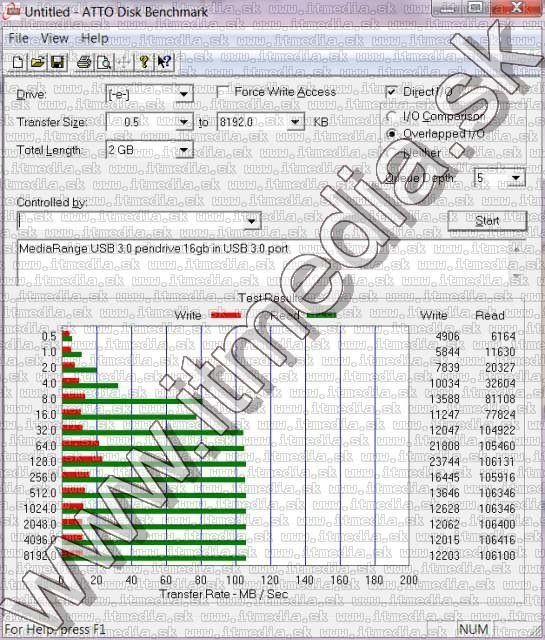Open the View menu

pyautogui.click(x=54, y=38)
